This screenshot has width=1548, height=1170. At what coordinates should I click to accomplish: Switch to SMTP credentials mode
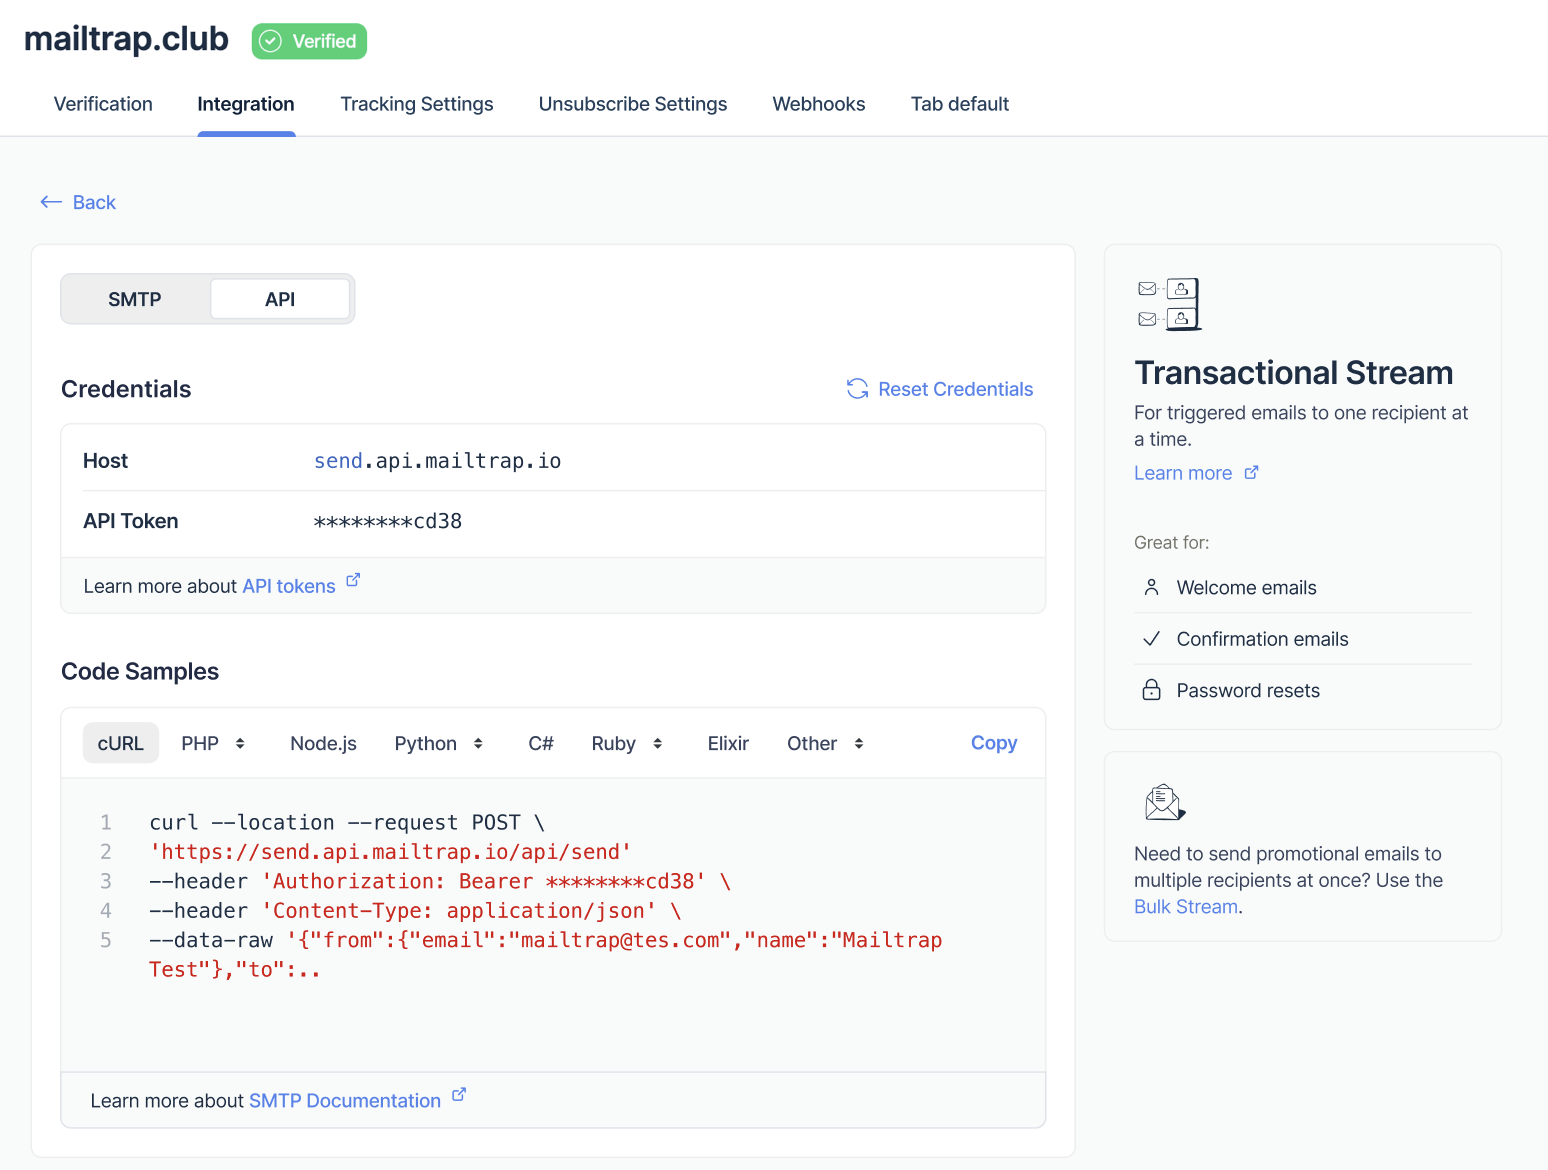click(134, 298)
